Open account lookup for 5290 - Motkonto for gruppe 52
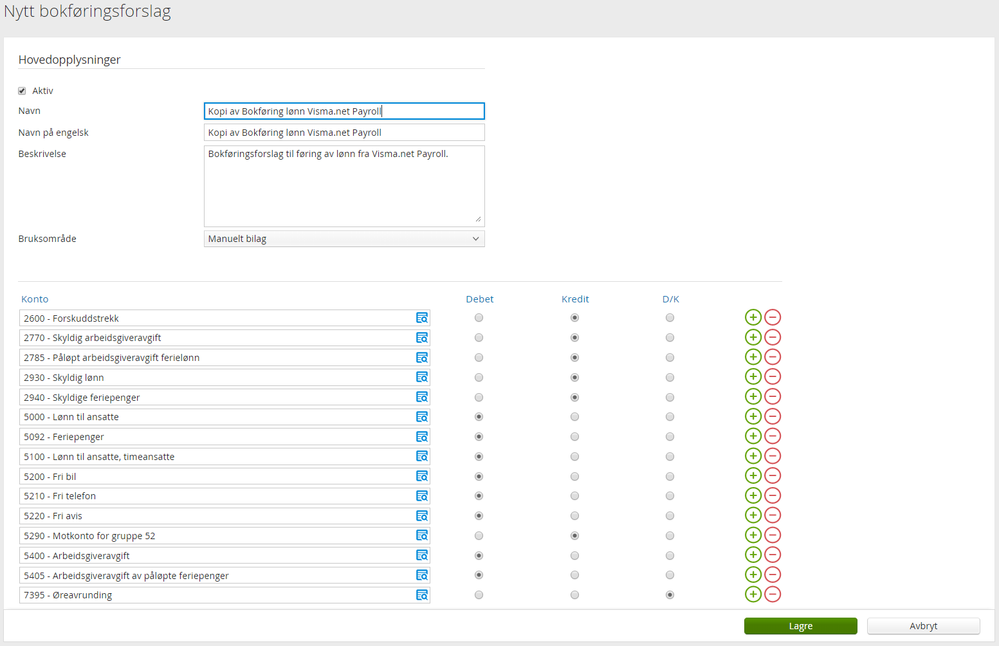This screenshot has height=646, width=999. (422, 535)
